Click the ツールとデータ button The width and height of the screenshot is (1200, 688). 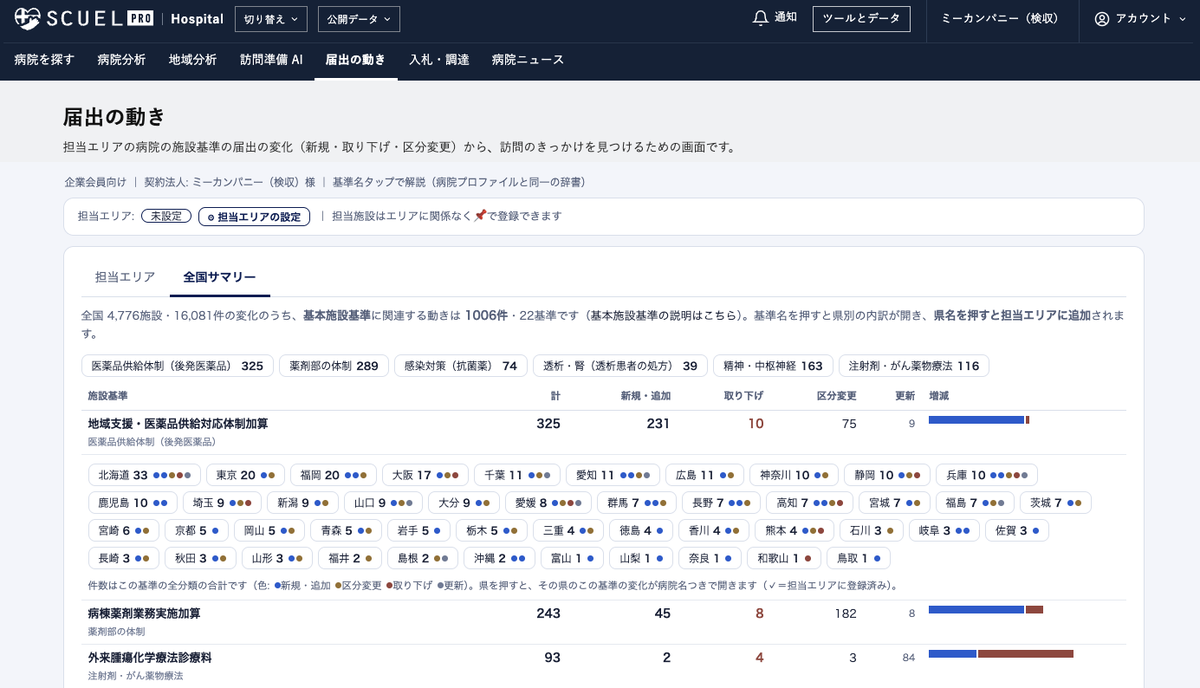point(861,19)
